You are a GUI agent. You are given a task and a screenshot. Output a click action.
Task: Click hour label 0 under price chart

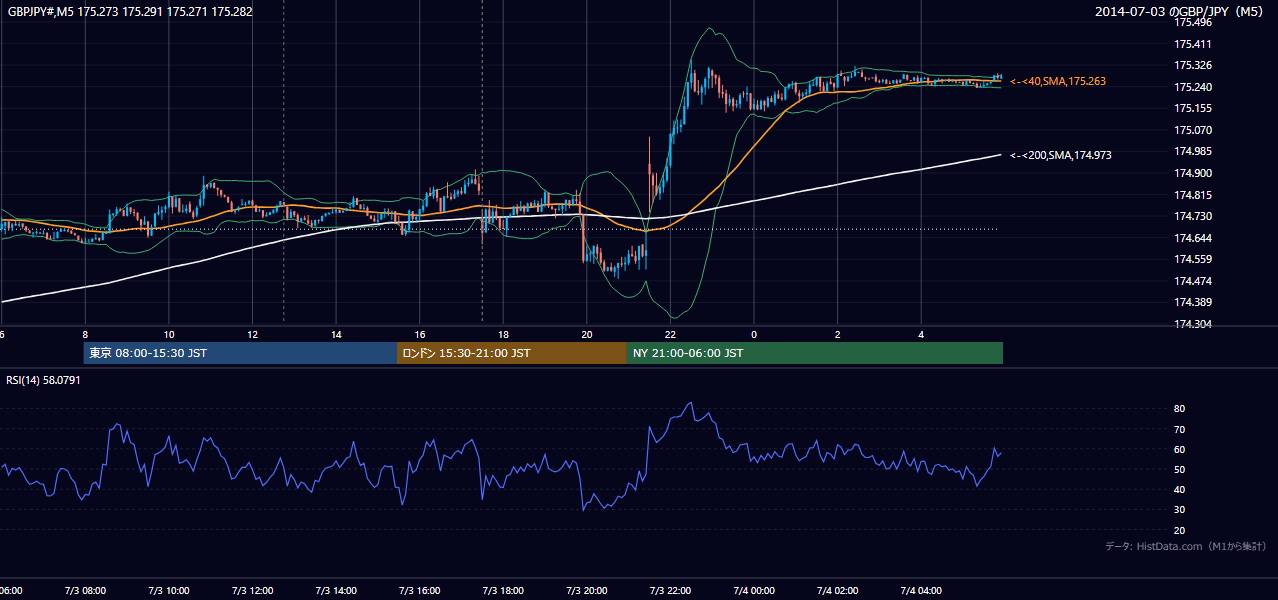click(x=754, y=335)
